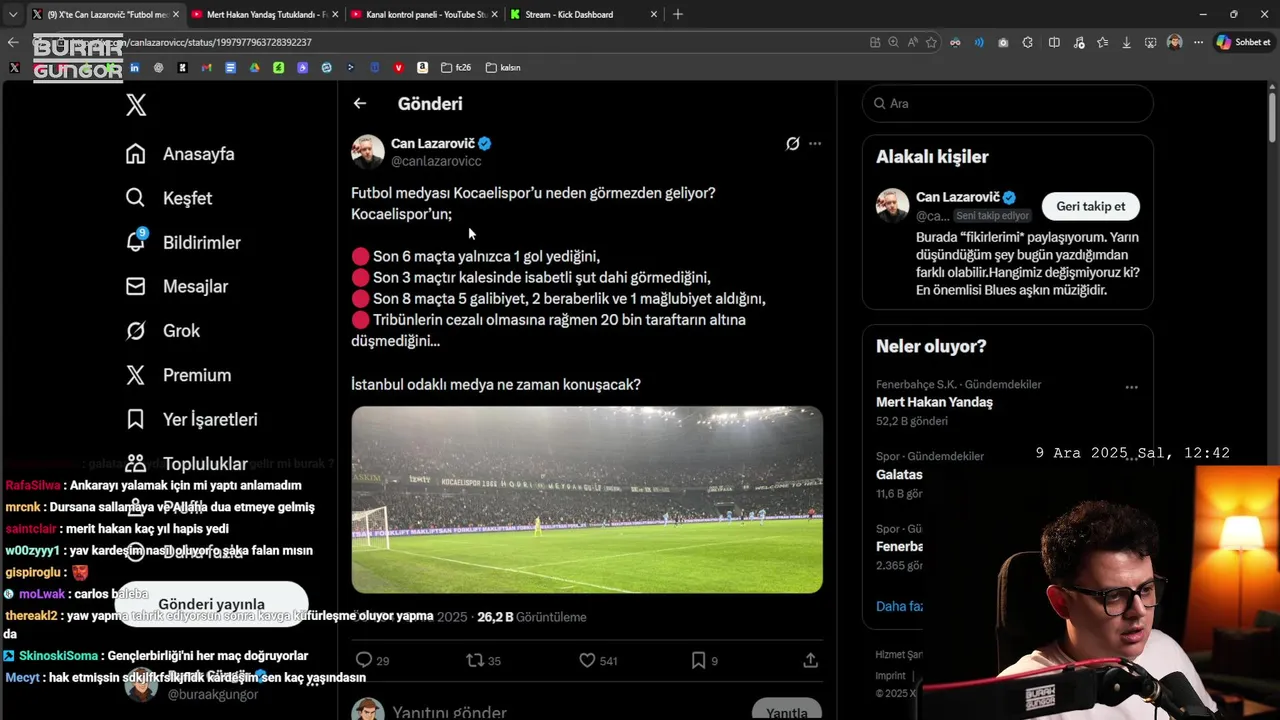The width and height of the screenshot is (1280, 720).
Task: Open more options for Mert Hakan Yandaş trend
Action: click(x=1132, y=387)
